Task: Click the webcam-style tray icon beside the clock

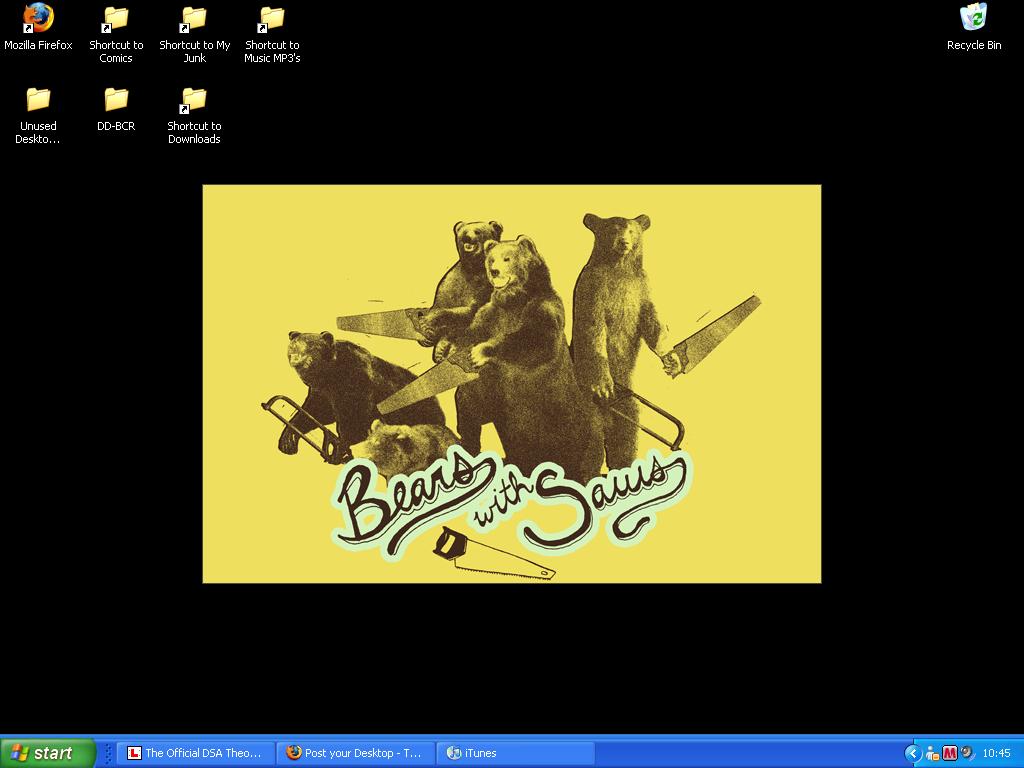Action: [967, 753]
